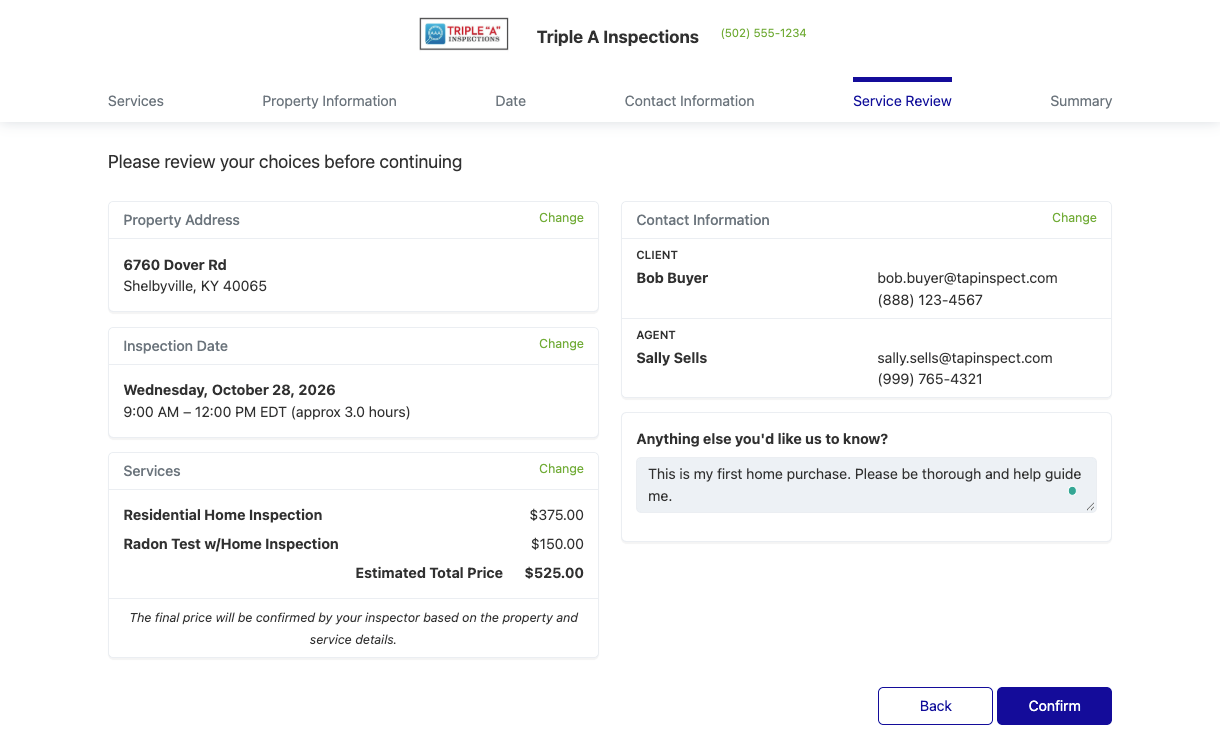Click the Inspection Date card header
The height and width of the screenshot is (746, 1220).
click(x=353, y=346)
